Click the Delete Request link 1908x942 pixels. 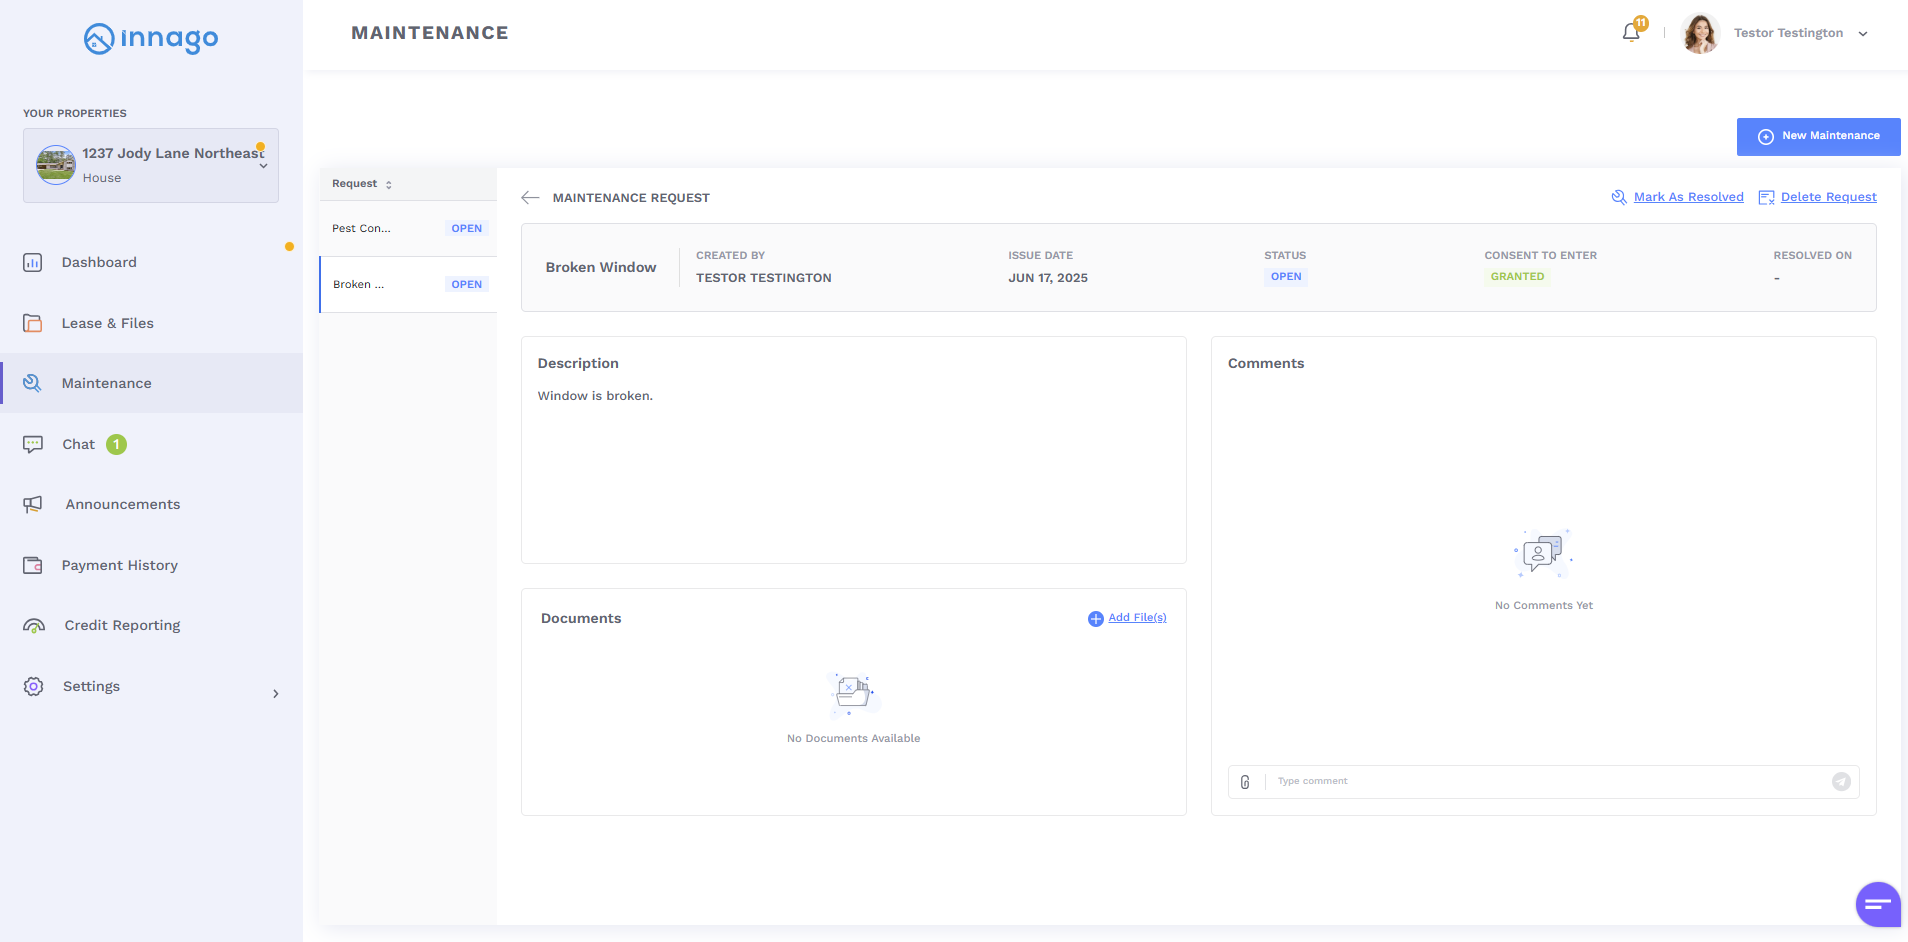click(x=1828, y=197)
